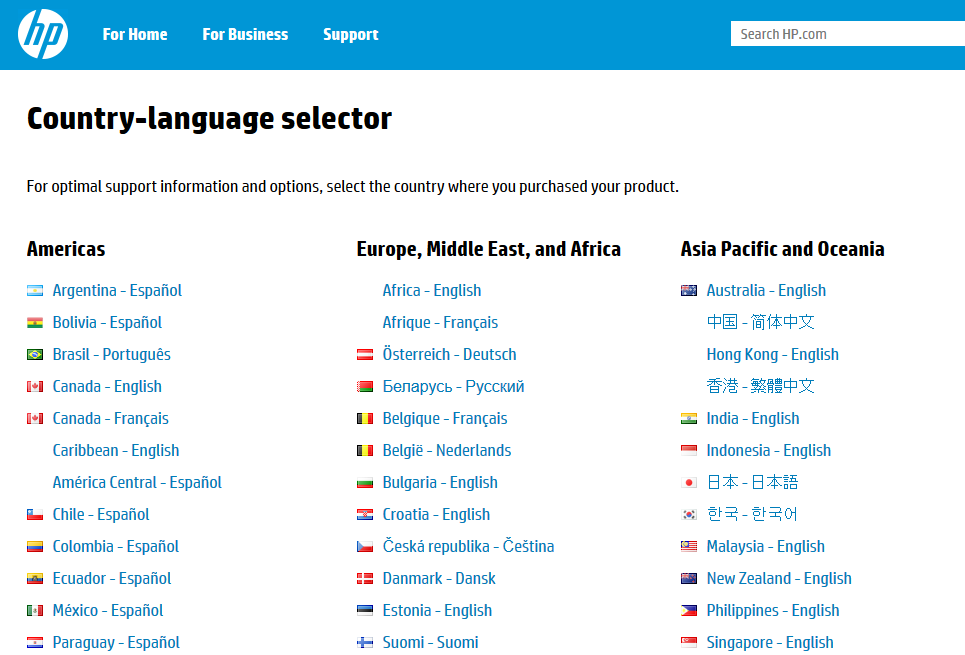The image size is (965, 655).
Task: Choose Беларусь - Русский link
Action: click(453, 387)
